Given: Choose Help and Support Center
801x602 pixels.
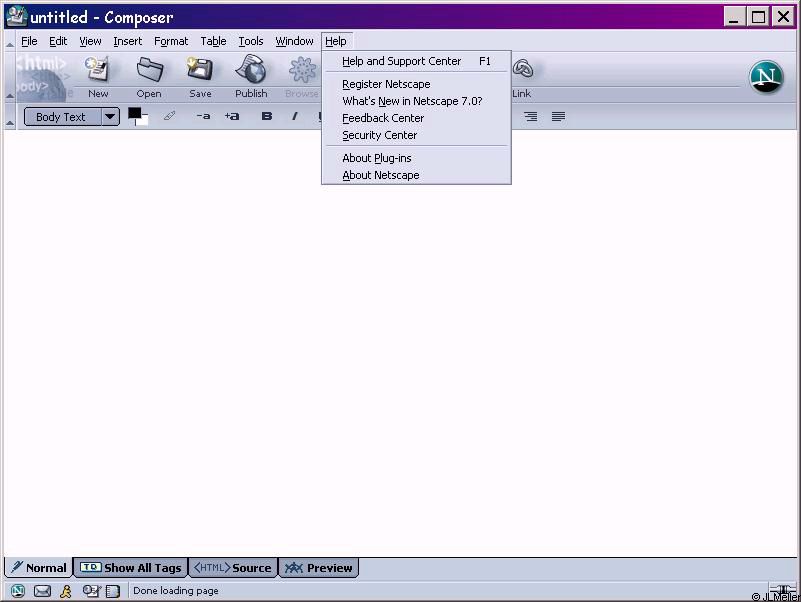Looking at the screenshot, I should 416,61.
